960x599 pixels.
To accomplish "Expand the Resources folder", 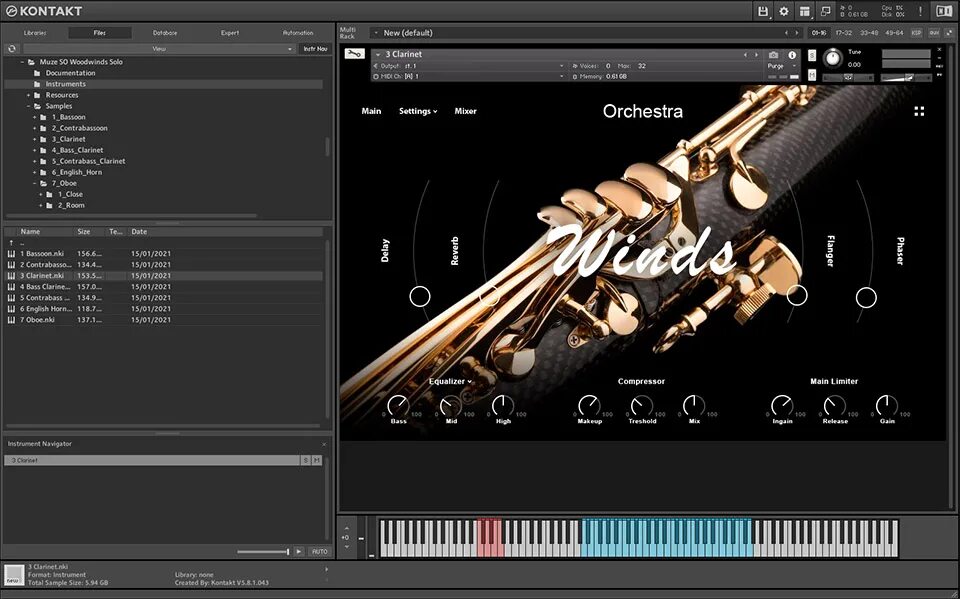I will coord(29,95).
